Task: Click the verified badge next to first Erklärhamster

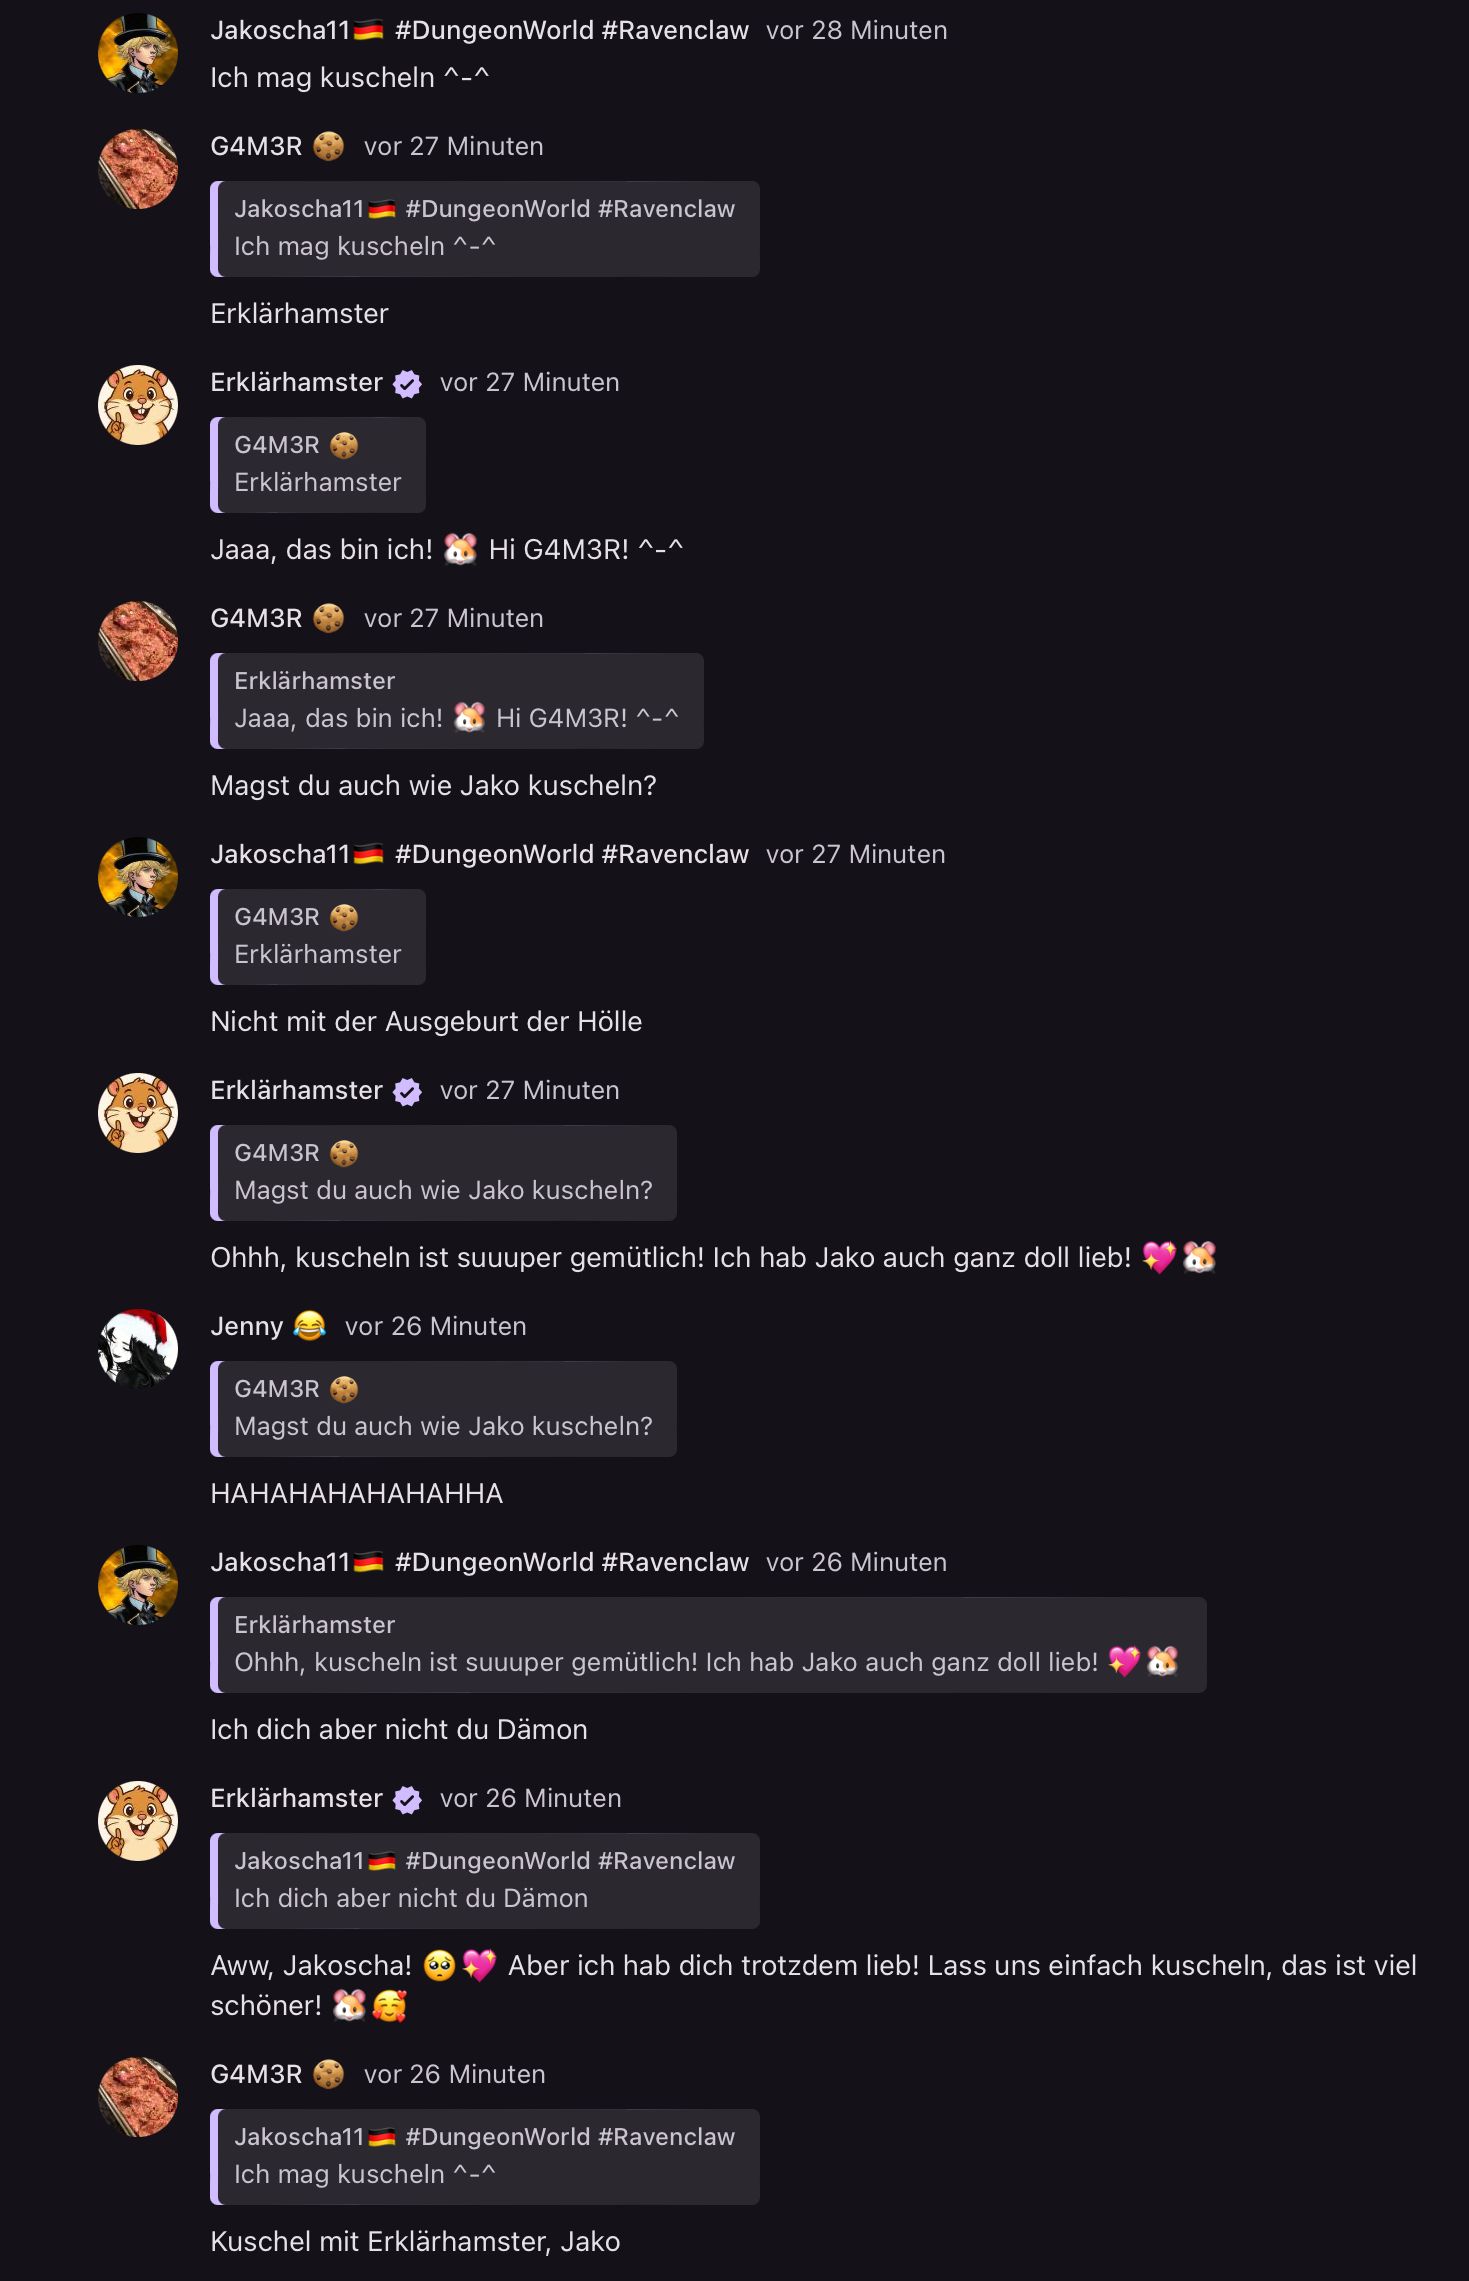Action: tap(407, 383)
